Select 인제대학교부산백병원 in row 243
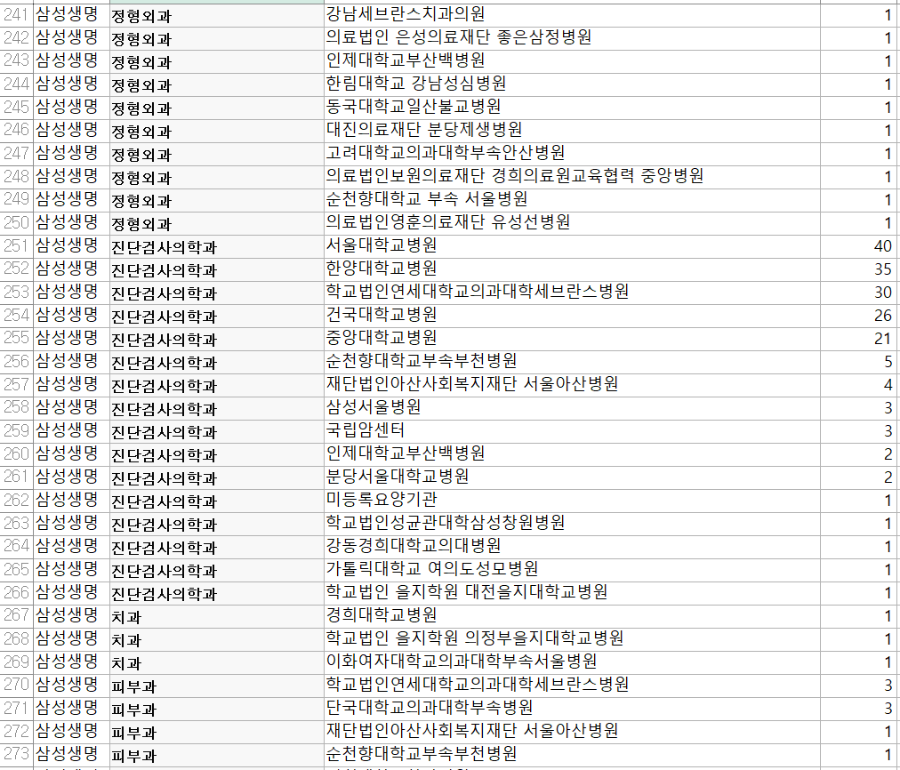 point(572,61)
